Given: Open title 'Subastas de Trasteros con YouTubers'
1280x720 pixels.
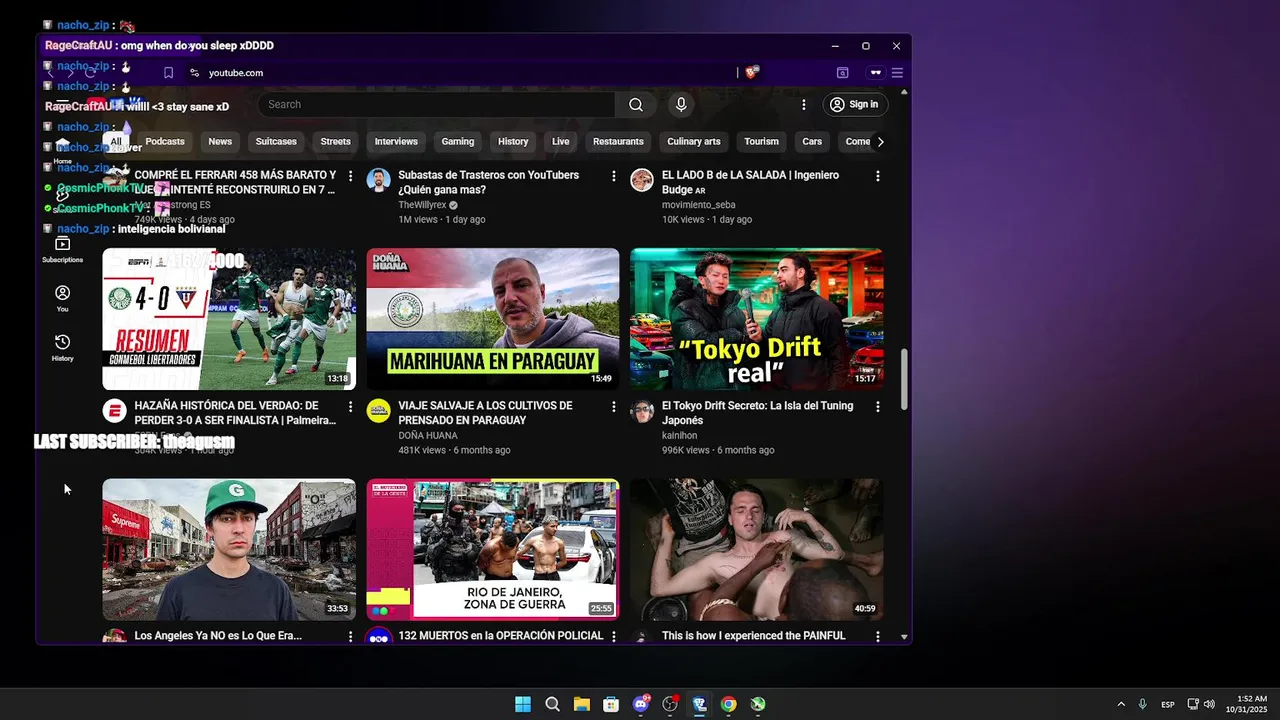Looking at the screenshot, I should tap(489, 182).
